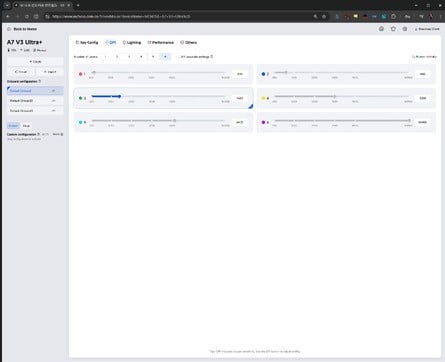Click the level 3 DPI slider handle
This screenshot has width=445, height=362.
[x=119, y=97]
